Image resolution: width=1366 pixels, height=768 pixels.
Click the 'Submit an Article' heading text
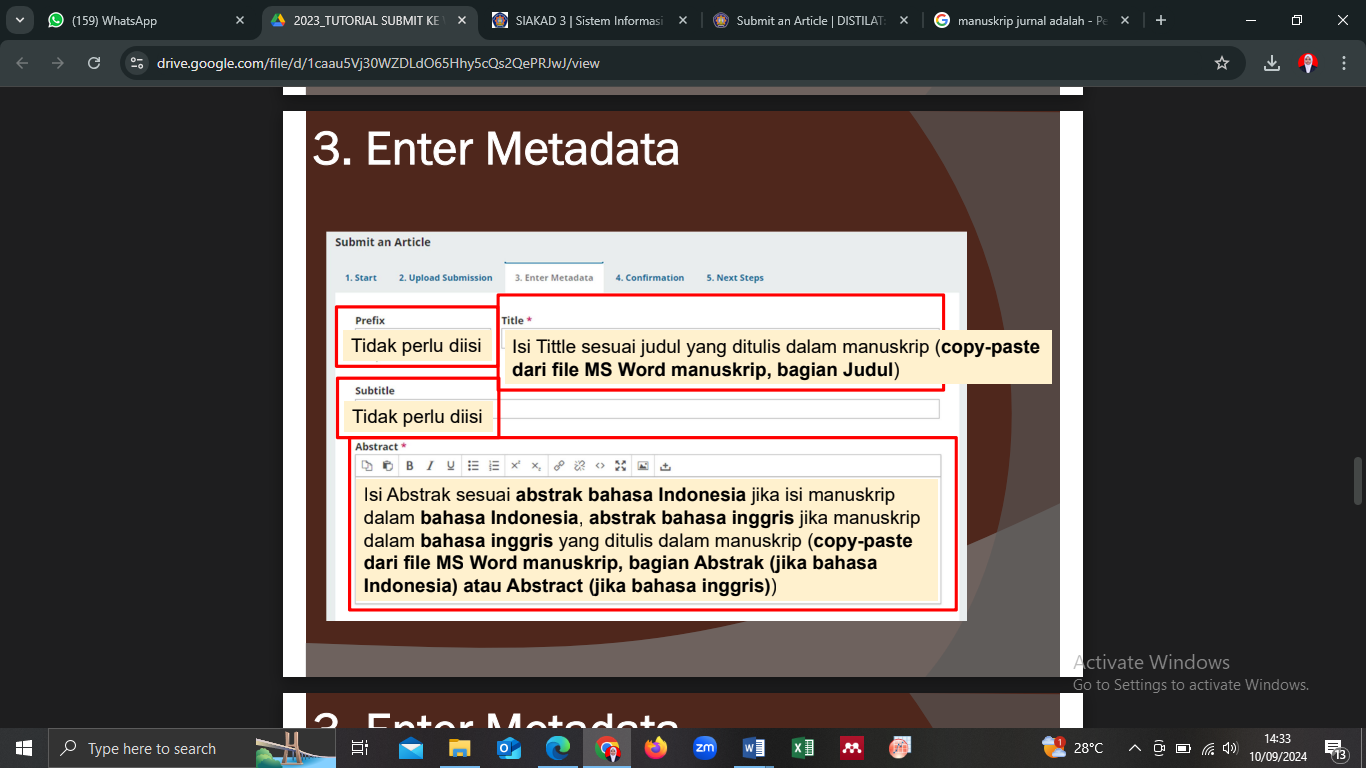[383, 242]
